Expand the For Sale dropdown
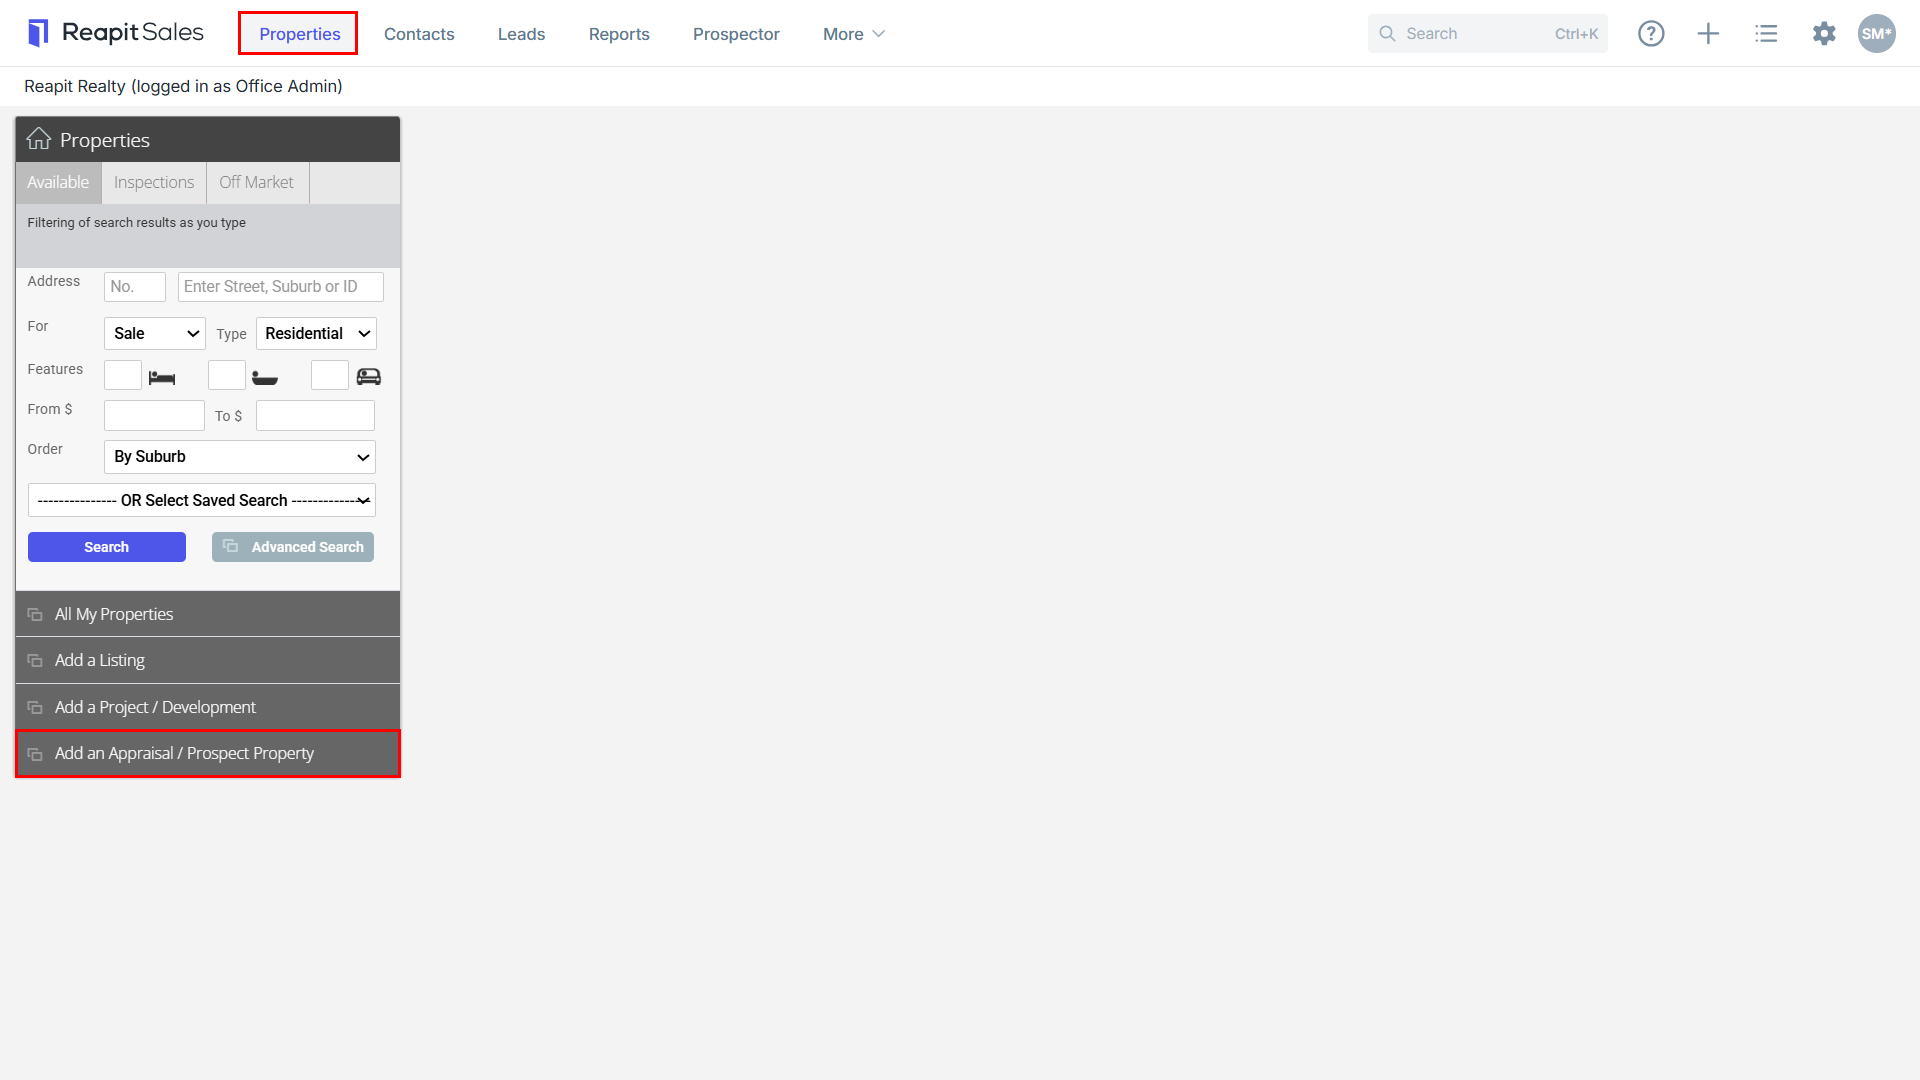This screenshot has height=1080, width=1920. (155, 334)
